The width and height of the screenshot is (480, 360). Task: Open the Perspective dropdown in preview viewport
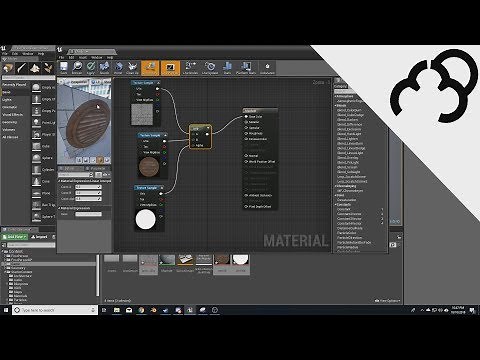76,82
